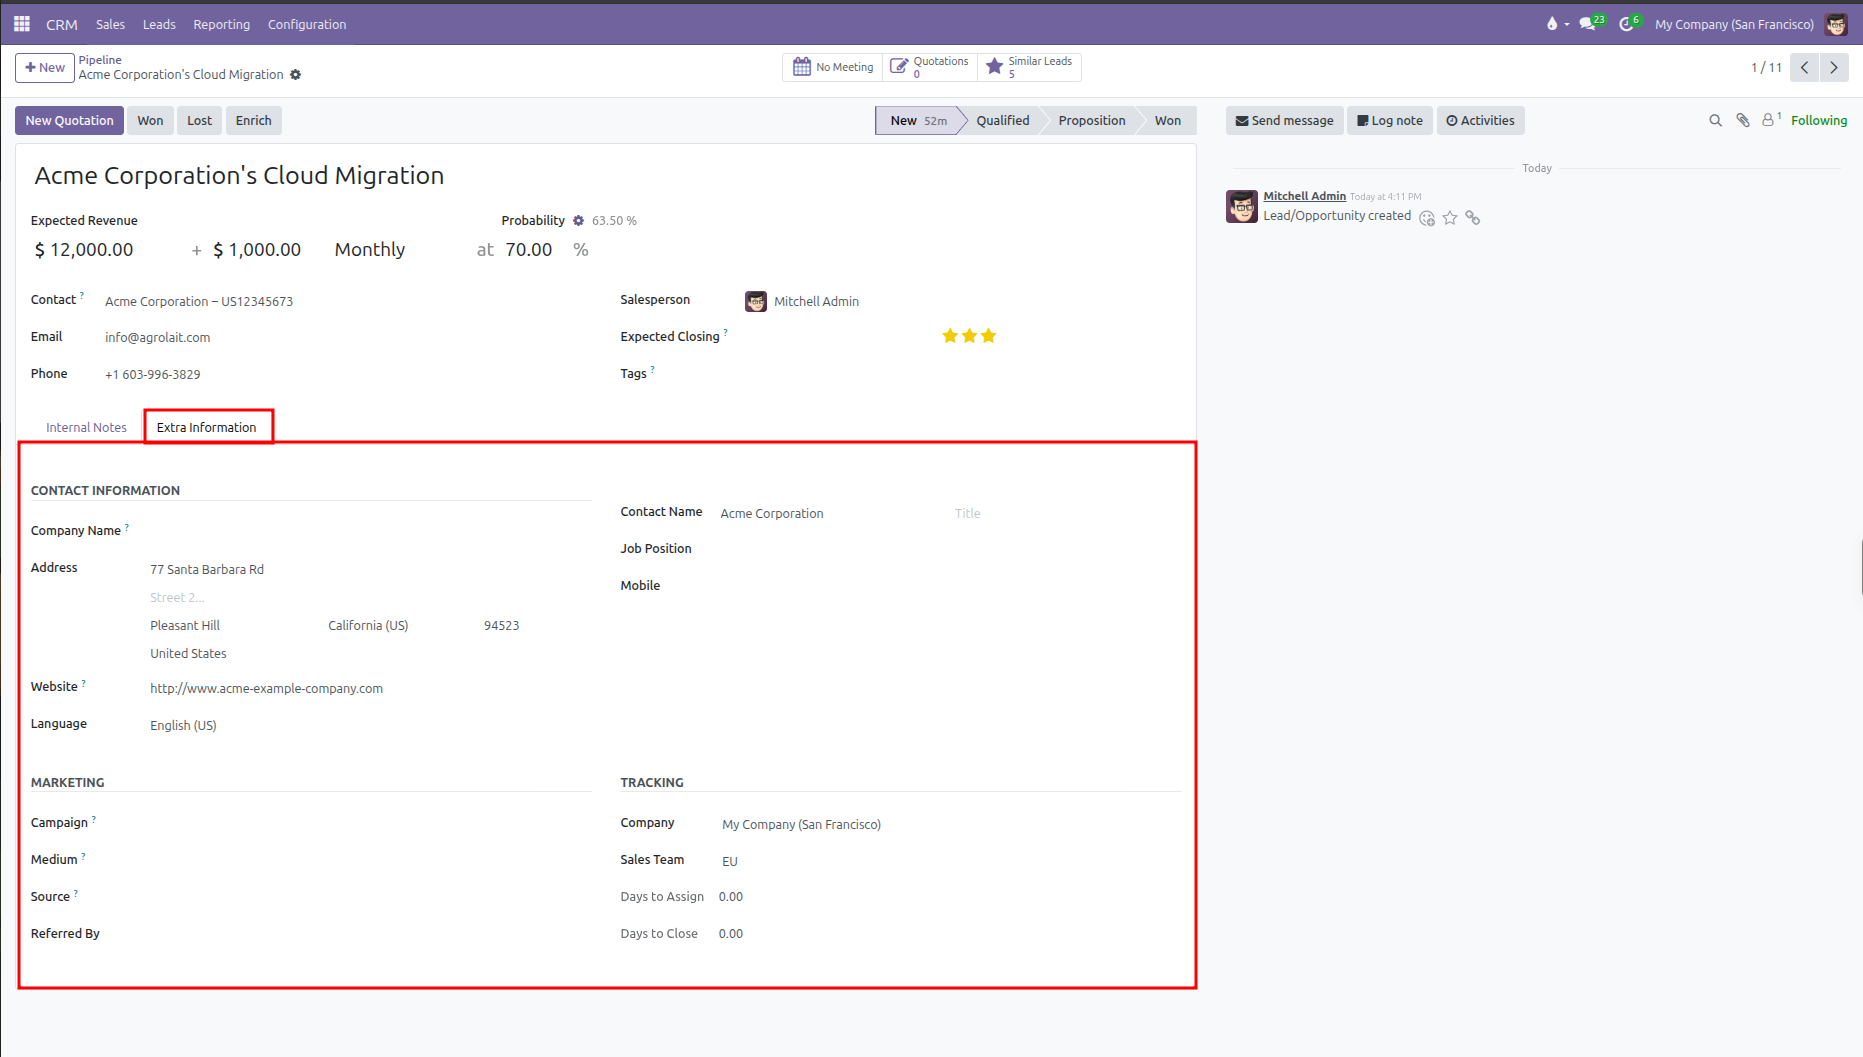
Task: Set priority to third star
Action: click(x=988, y=336)
